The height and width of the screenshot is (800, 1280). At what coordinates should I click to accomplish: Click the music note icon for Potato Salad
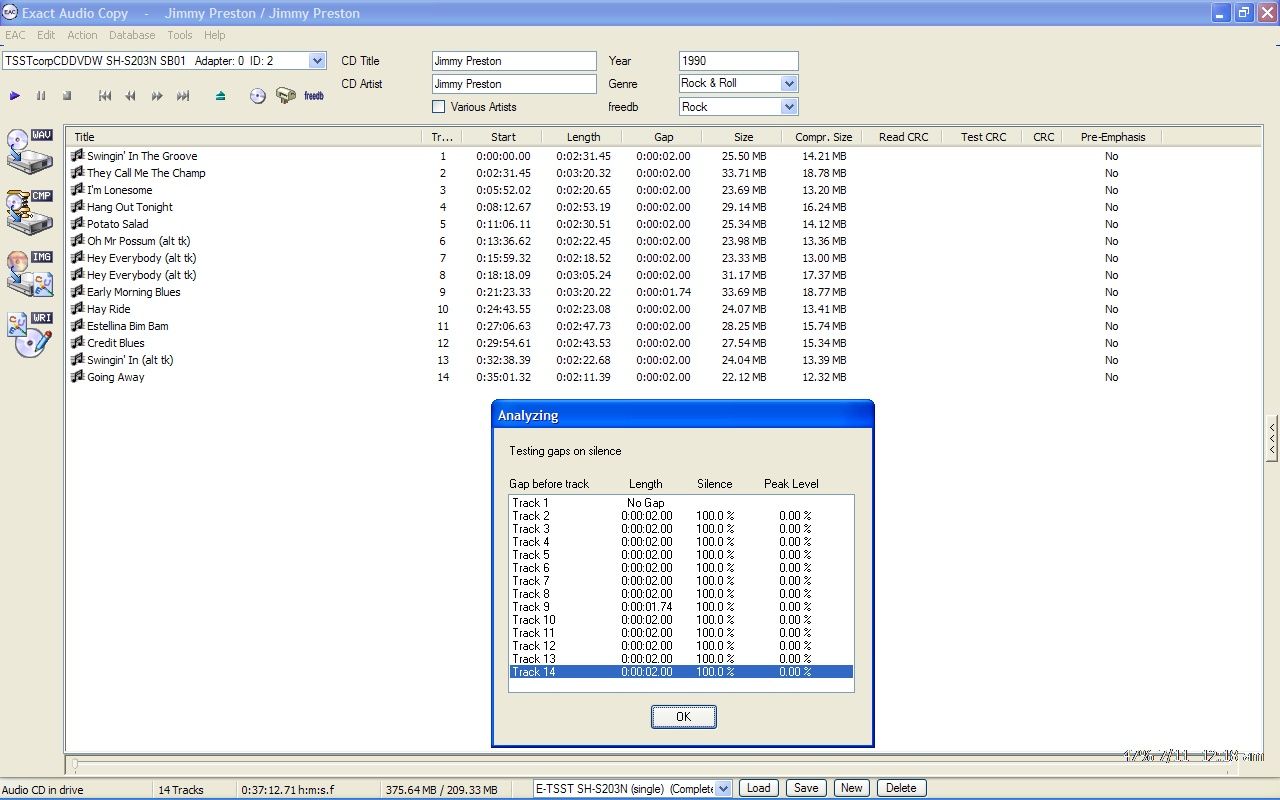77,224
